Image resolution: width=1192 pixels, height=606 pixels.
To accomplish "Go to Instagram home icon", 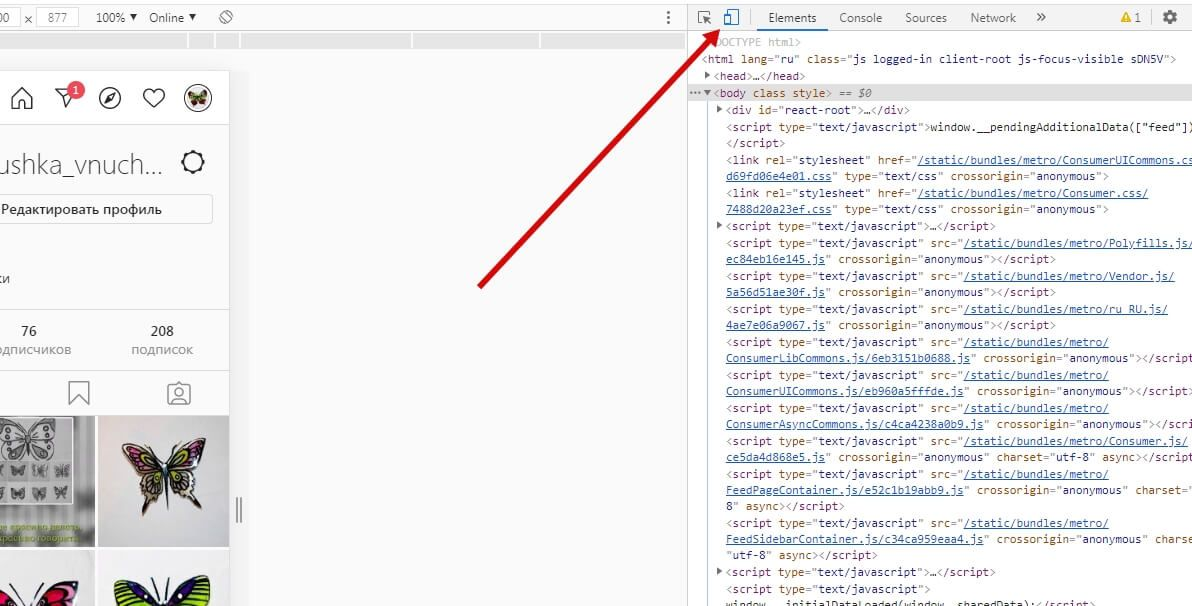I will click(x=22, y=98).
